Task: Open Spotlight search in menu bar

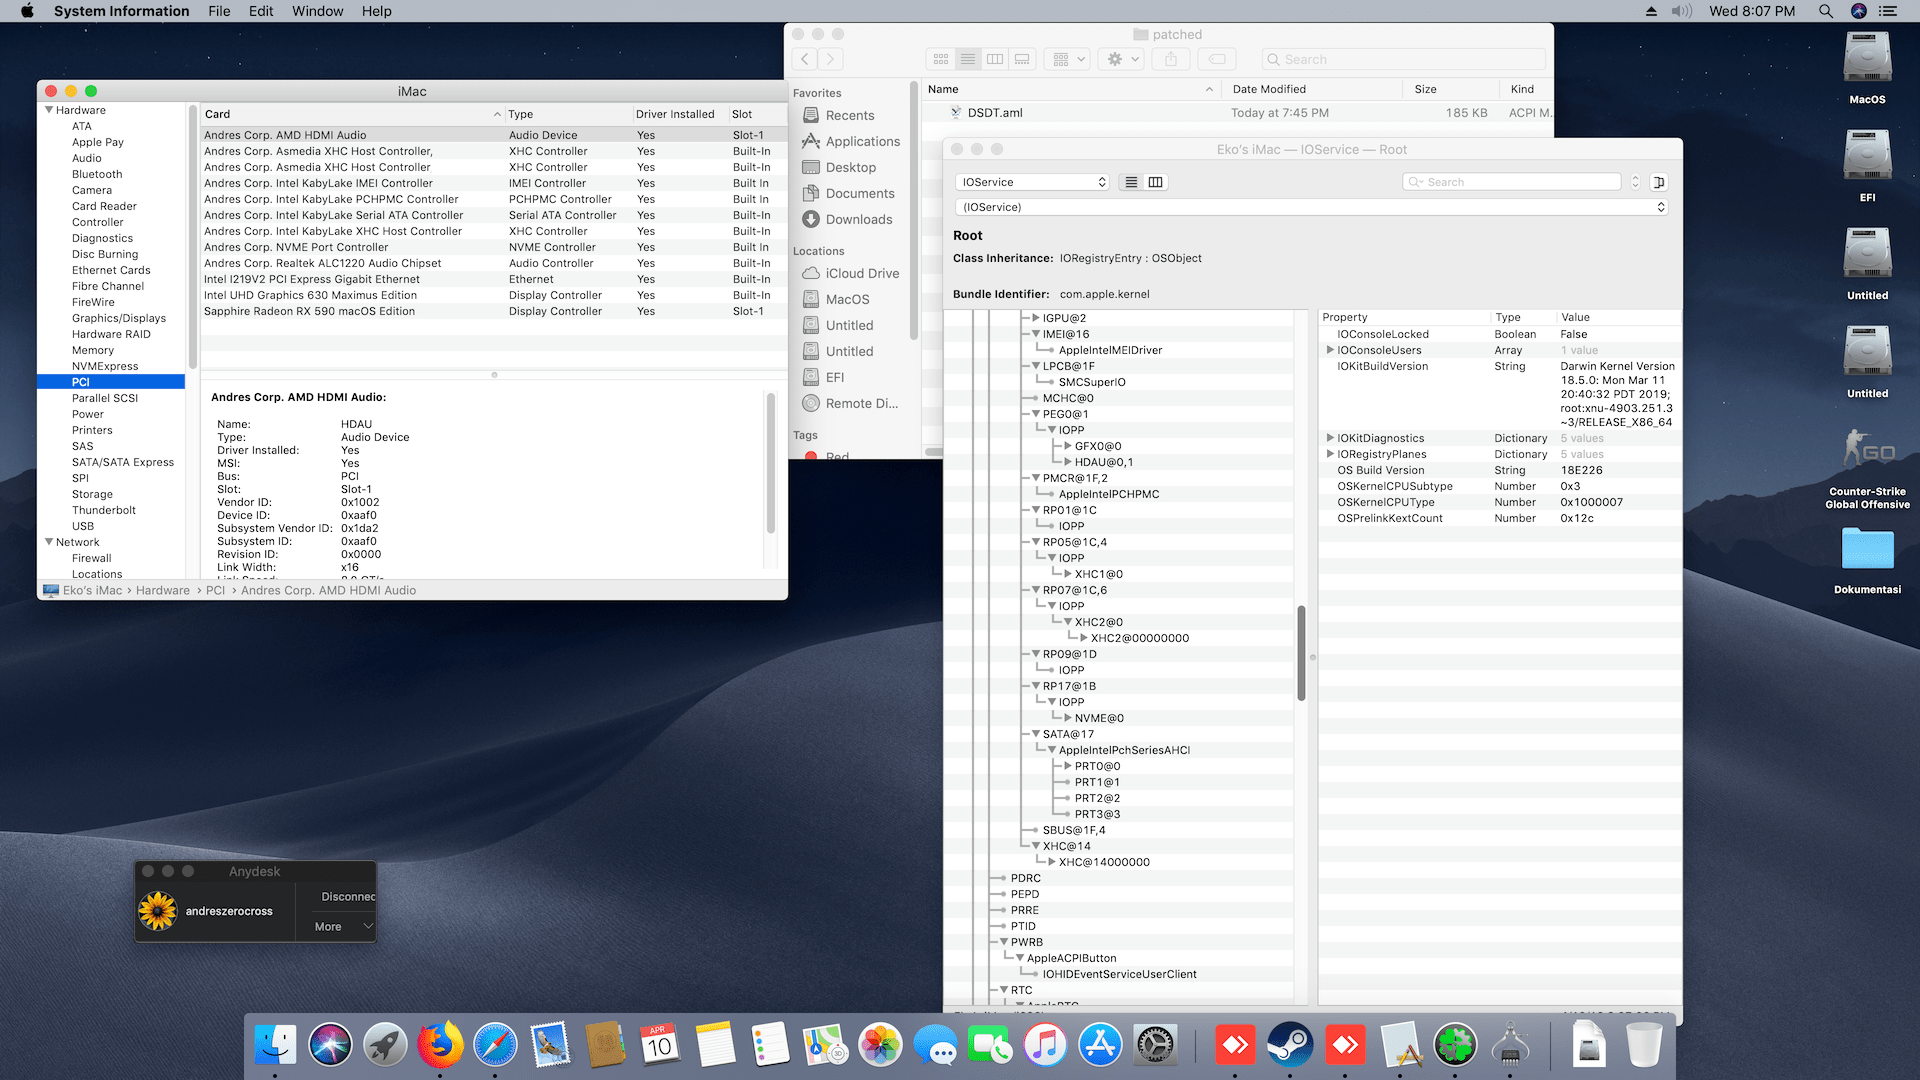Action: 1825,11
